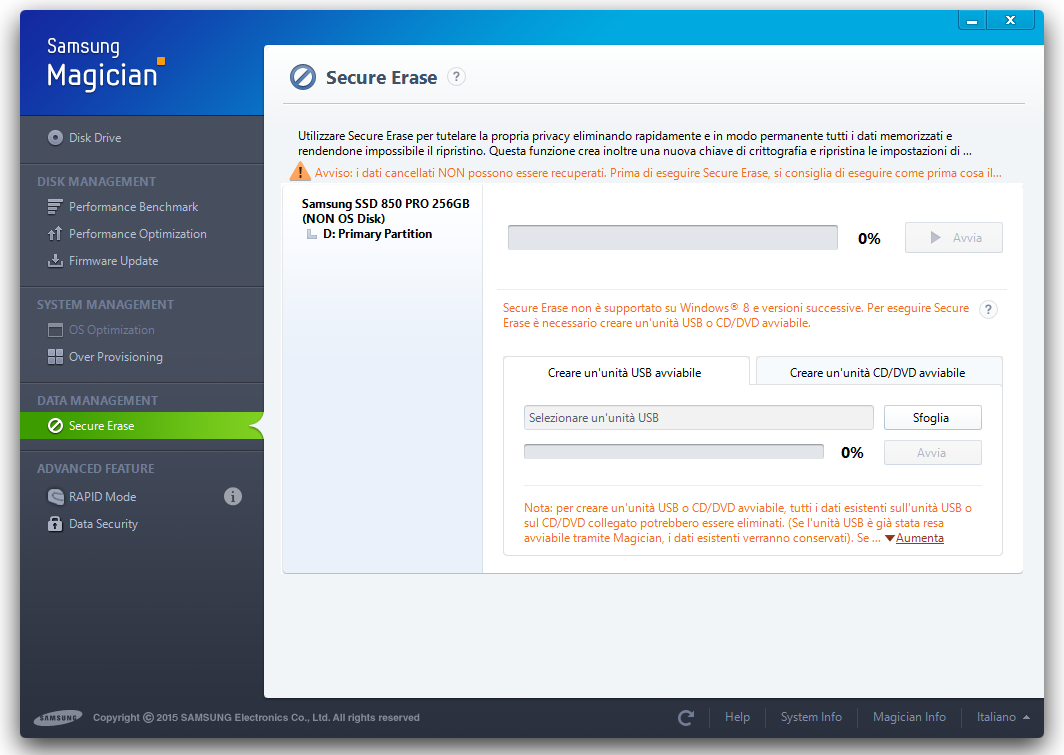Click the RAPID Mode drive icon
The image size is (1064, 755).
click(x=55, y=497)
